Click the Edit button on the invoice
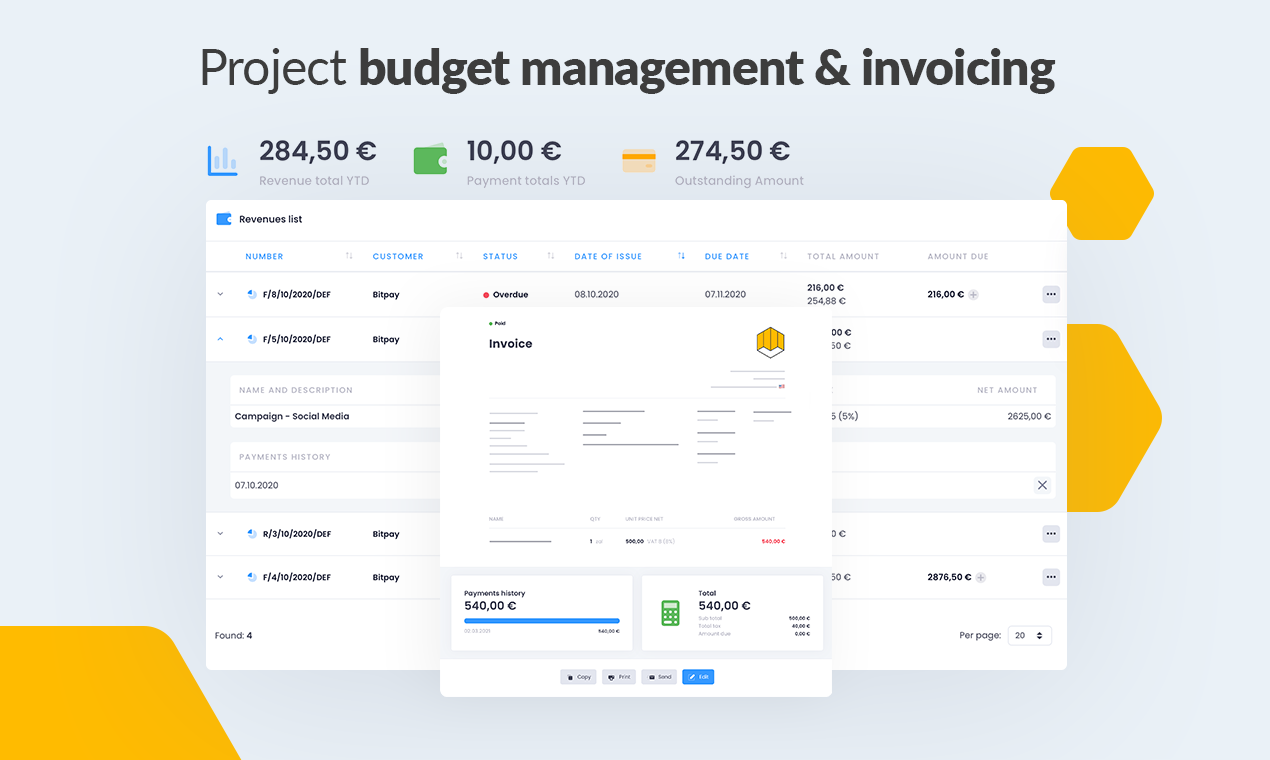This screenshot has height=760, width=1270. [698, 677]
